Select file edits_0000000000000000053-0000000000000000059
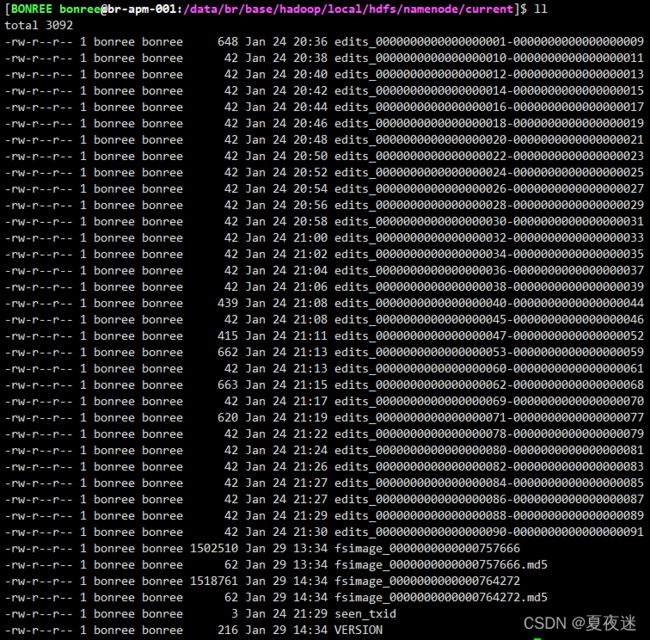 click(x=489, y=352)
